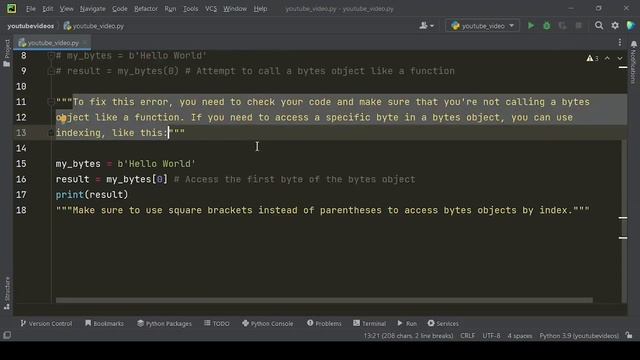Change 4 spaces indent setting
This screenshot has height=360, width=640.
coord(520,336)
